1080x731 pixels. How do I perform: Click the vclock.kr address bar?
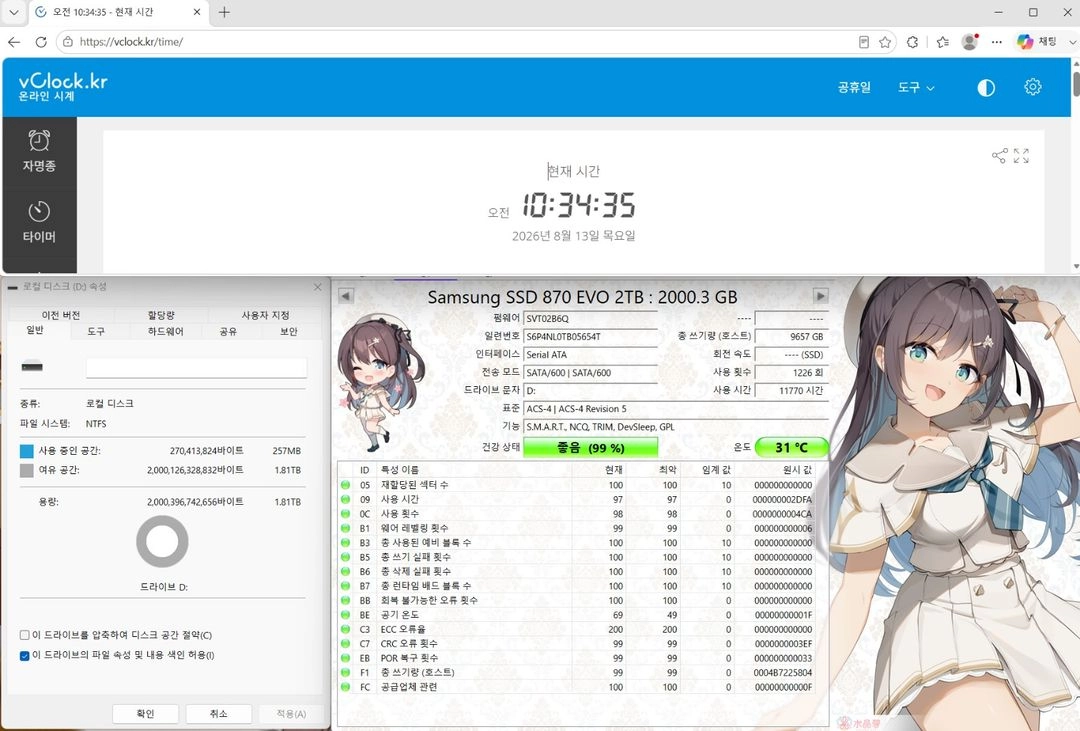pyautogui.click(x=455, y=42)
